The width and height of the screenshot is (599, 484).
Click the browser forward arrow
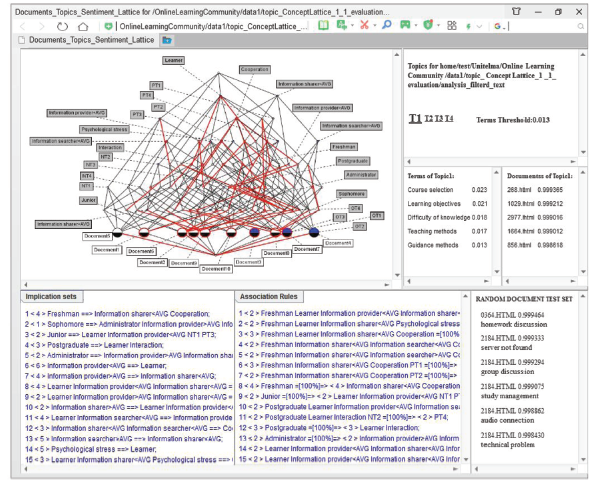(x=42, y=26)
